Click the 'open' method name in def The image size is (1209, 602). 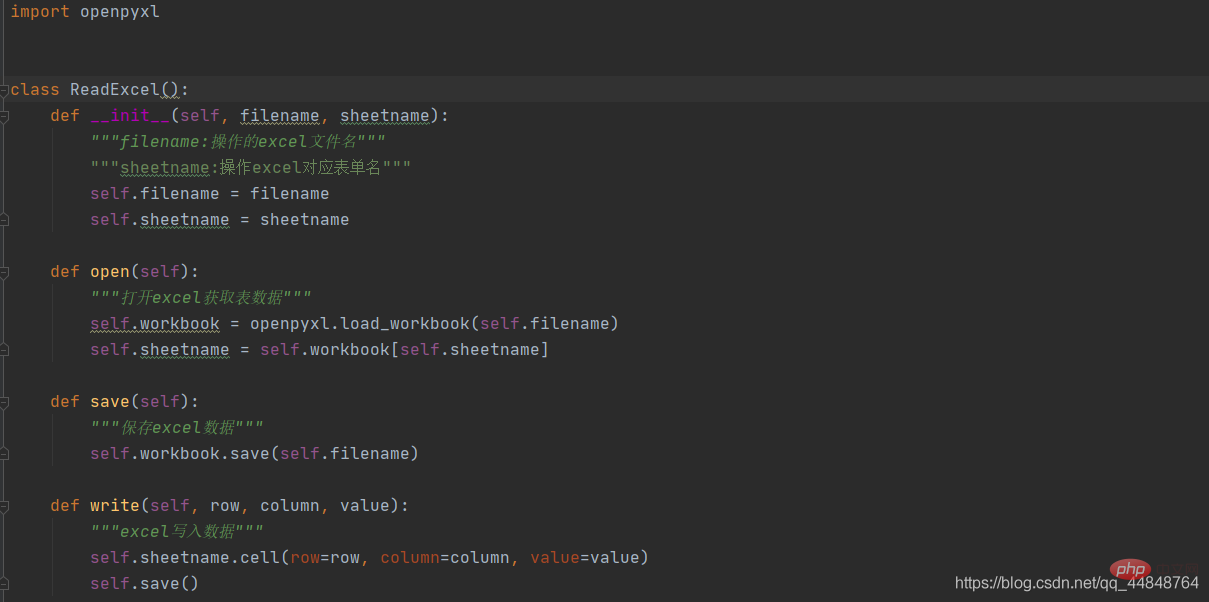pos(110,272)
